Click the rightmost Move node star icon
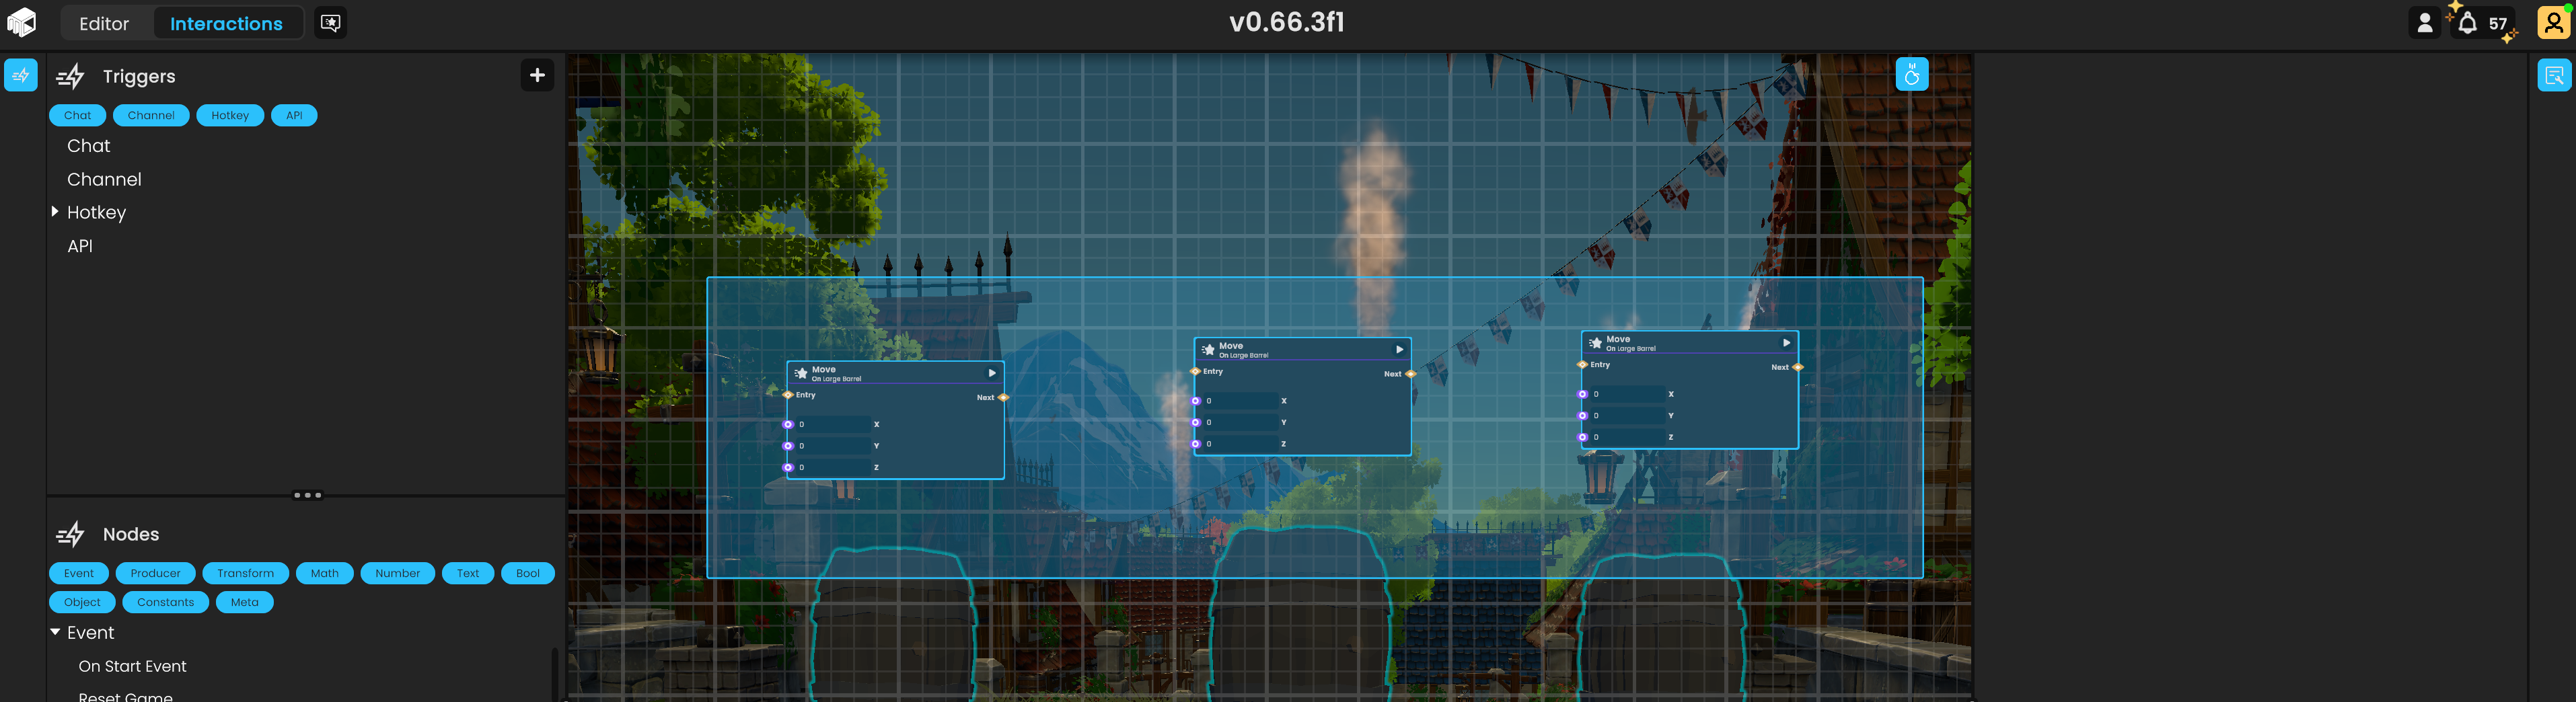2576x702 pixels. (x=1595, y=343)
